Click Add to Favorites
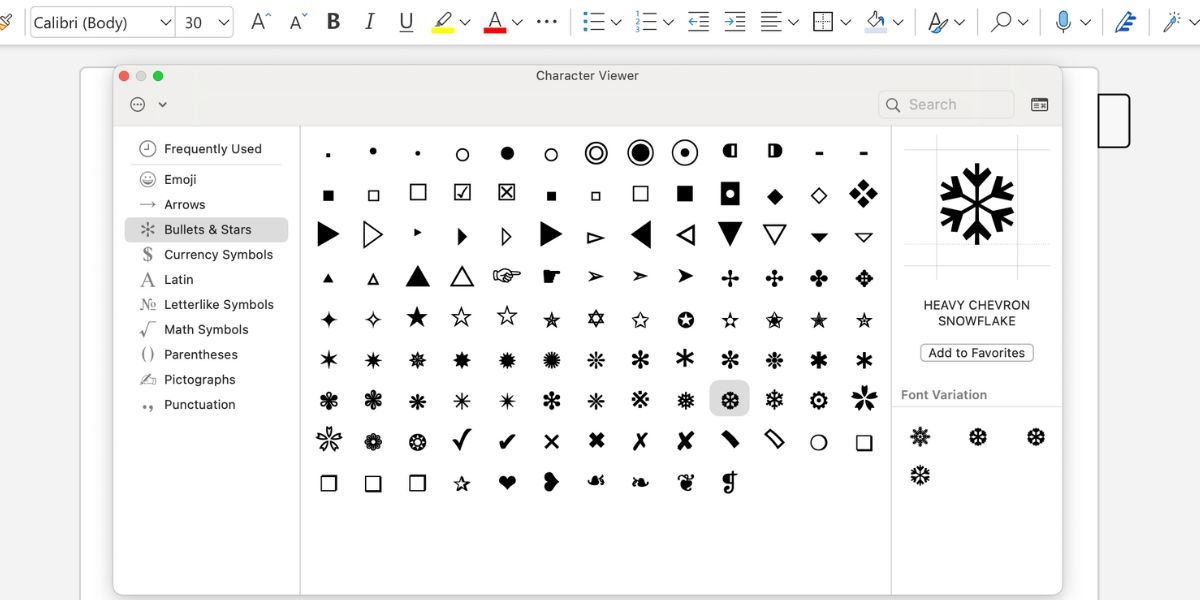 pos(976,352)
